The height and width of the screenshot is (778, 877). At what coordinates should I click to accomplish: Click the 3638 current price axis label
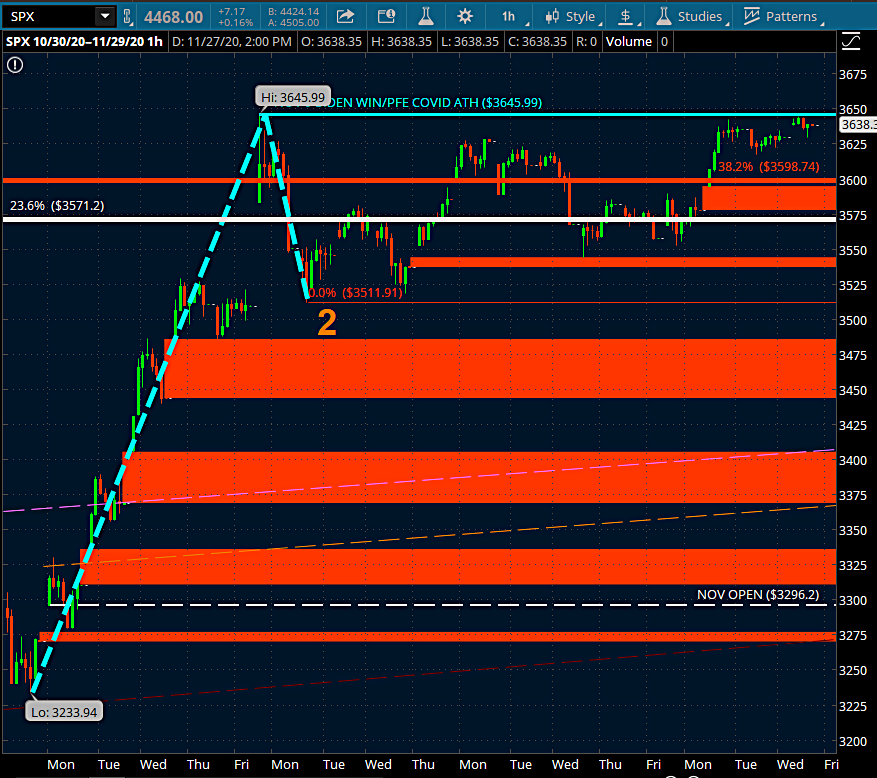(x=856, y=125)
